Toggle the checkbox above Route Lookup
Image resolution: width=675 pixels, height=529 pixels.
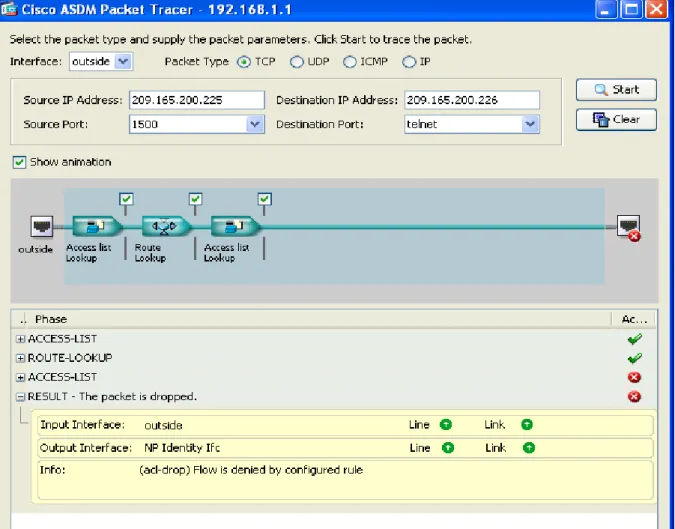(195, 199)
